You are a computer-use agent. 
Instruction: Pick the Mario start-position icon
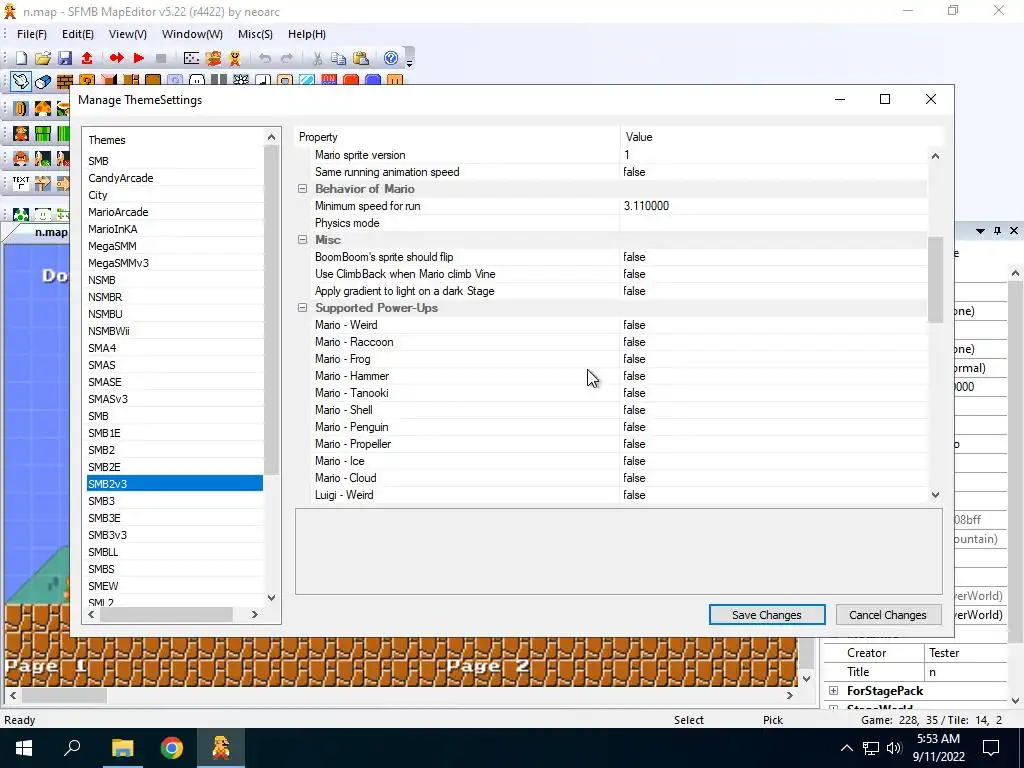click(x=21, y=134)
